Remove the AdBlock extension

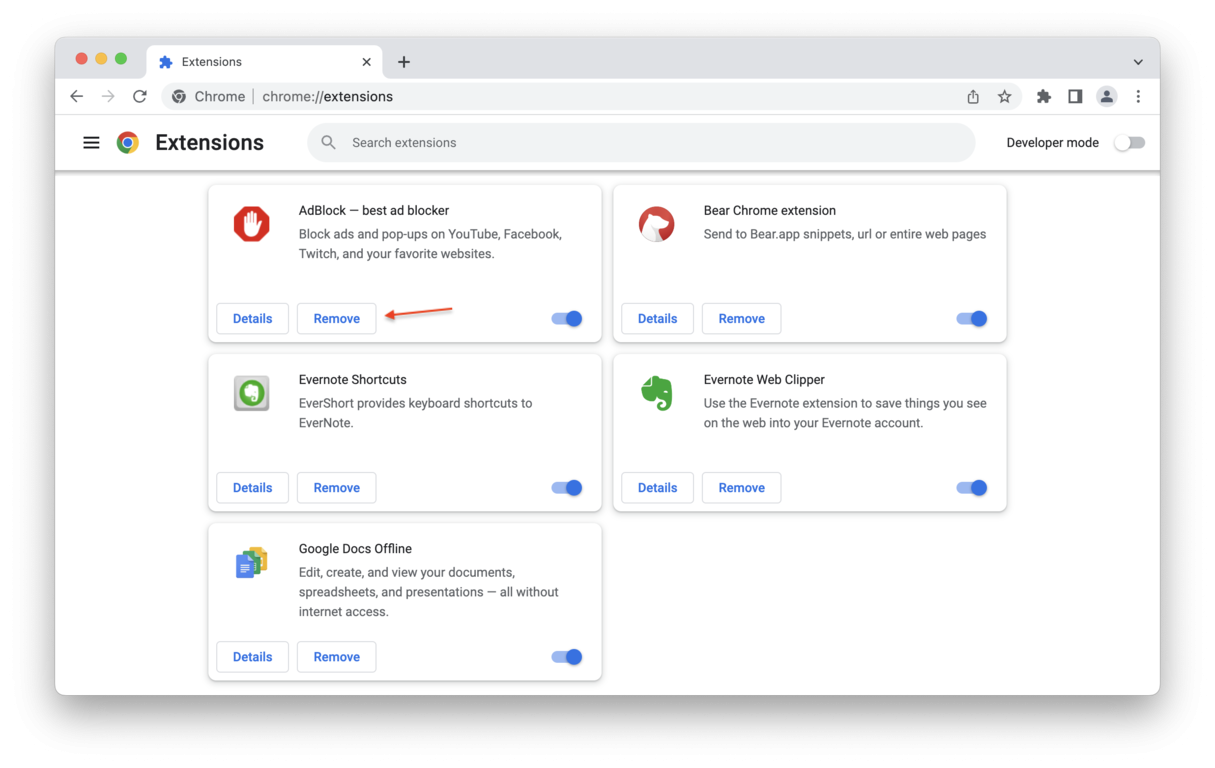coord(336,318)
